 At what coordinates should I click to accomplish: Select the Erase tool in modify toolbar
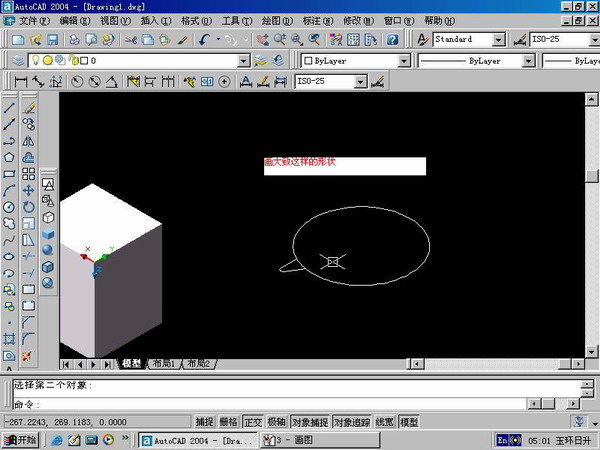point(29,107)
